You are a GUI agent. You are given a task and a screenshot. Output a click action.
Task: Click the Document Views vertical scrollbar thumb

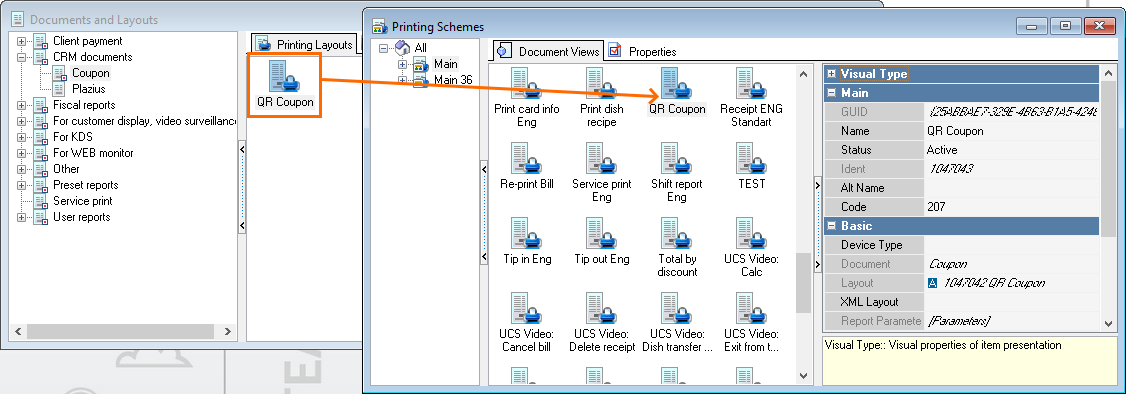[x=804, y=283]
